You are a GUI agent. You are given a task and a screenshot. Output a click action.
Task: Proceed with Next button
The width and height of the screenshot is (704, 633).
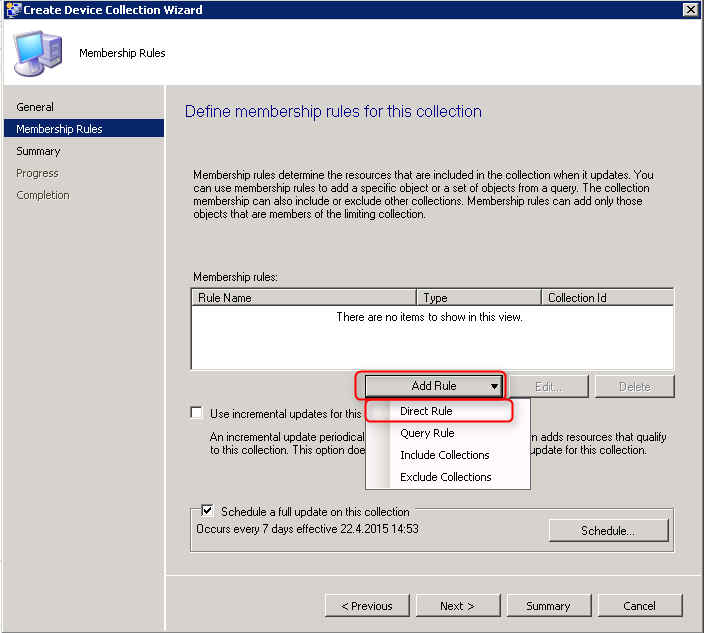pos(458,606)
